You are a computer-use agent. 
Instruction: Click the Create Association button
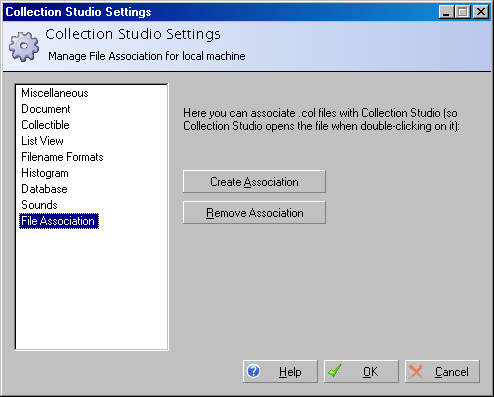point(254,182)
